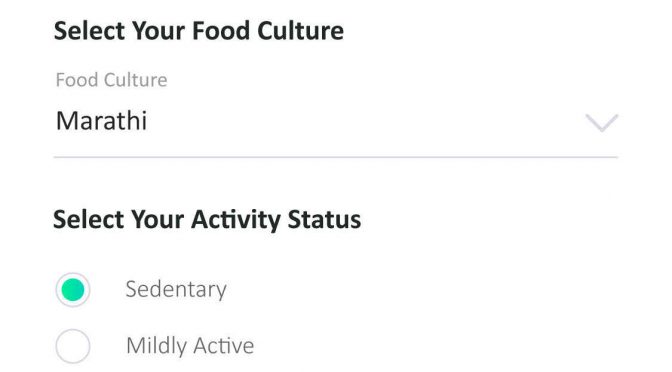Keep activity status as Sedentary
The image size is (672, 372).
(x=73, y=290)
